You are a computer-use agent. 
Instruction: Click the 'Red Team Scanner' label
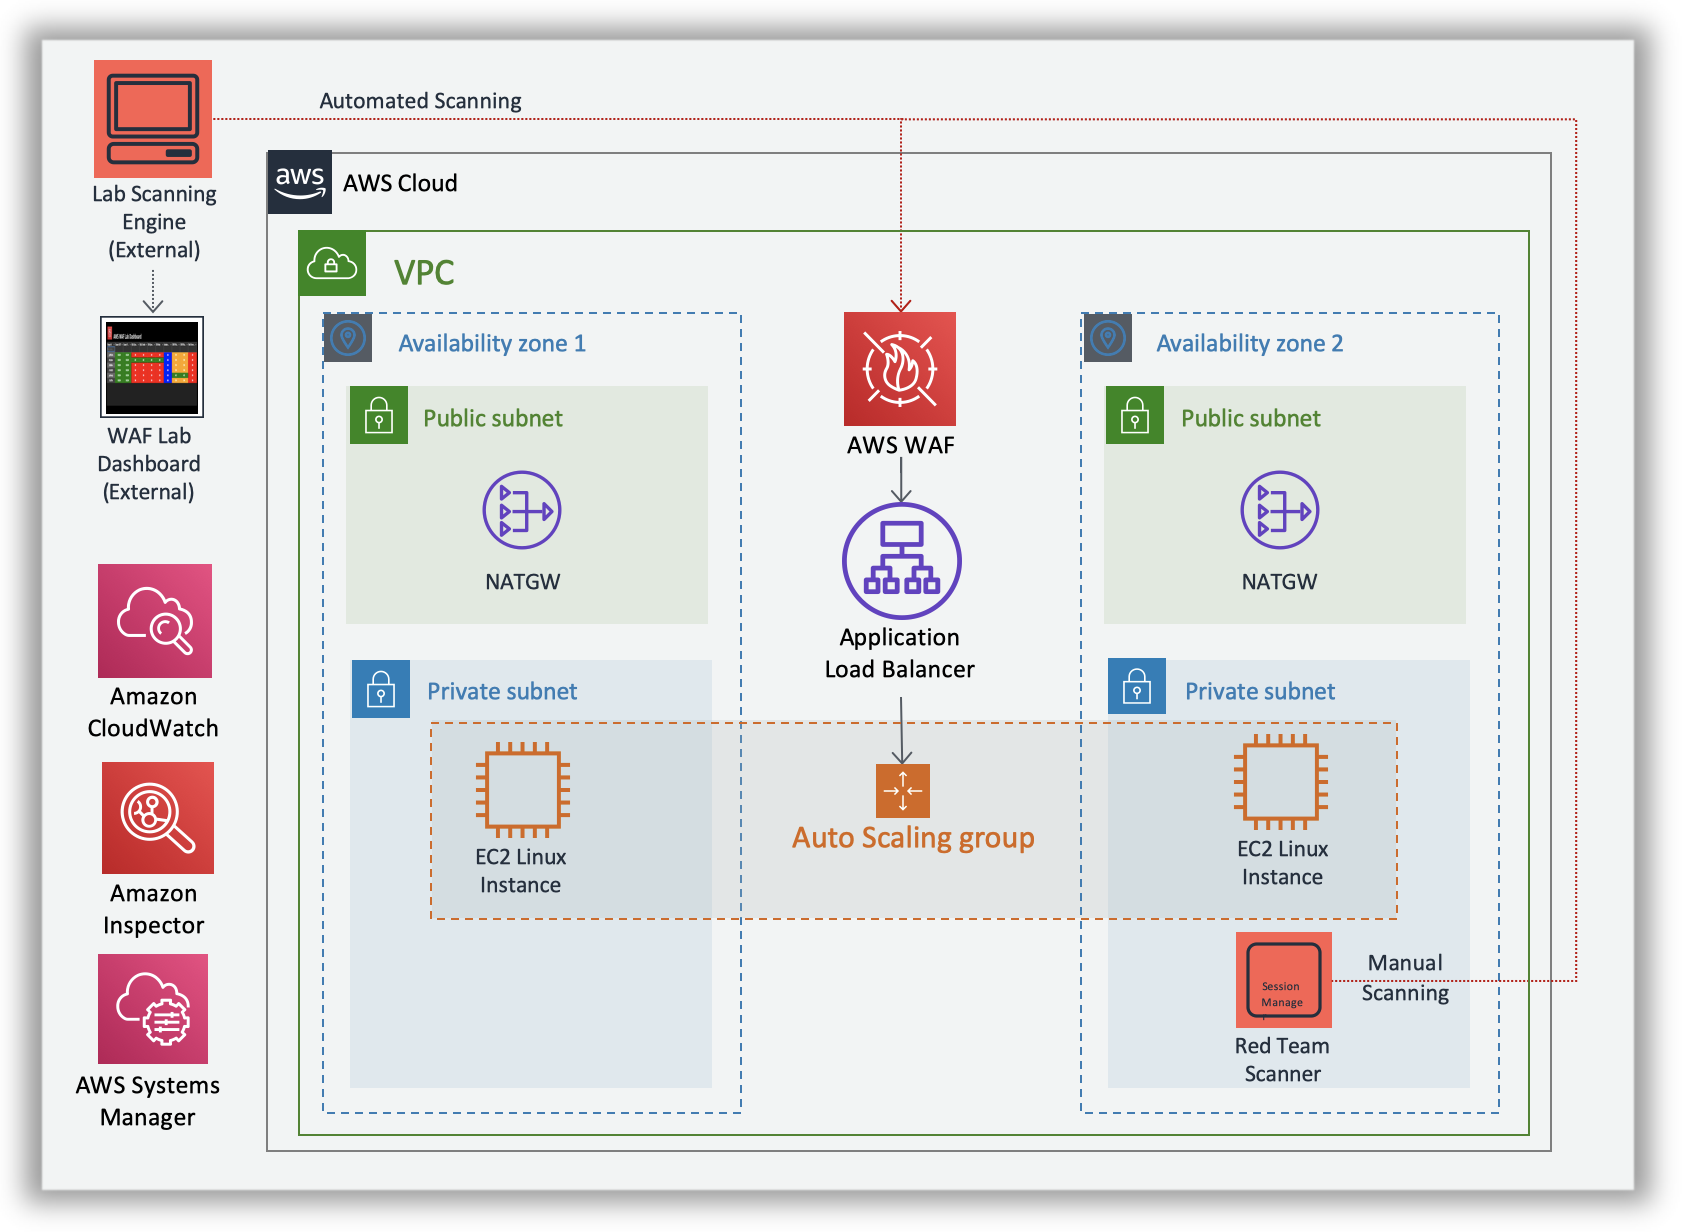click(1282, 1060)
